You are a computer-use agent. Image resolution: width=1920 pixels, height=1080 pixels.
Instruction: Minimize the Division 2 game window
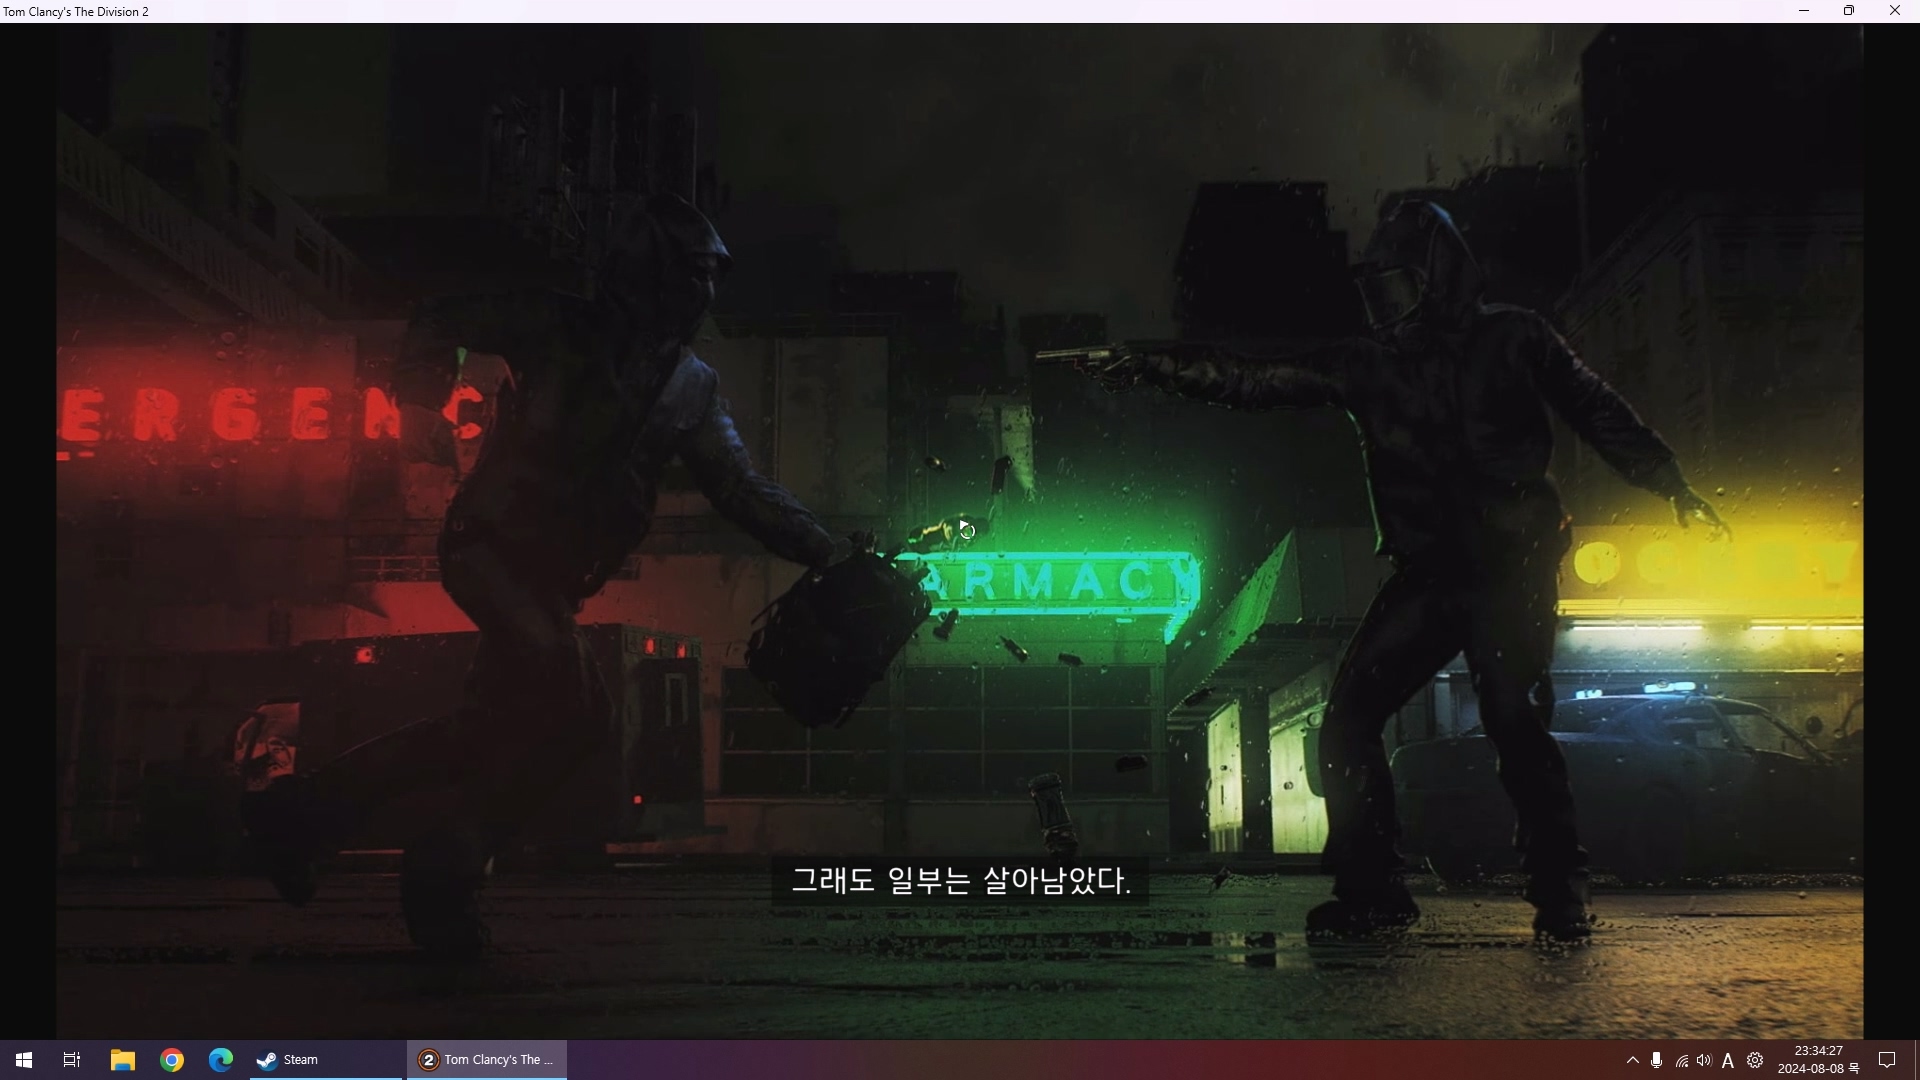(x=1804, y=11)
